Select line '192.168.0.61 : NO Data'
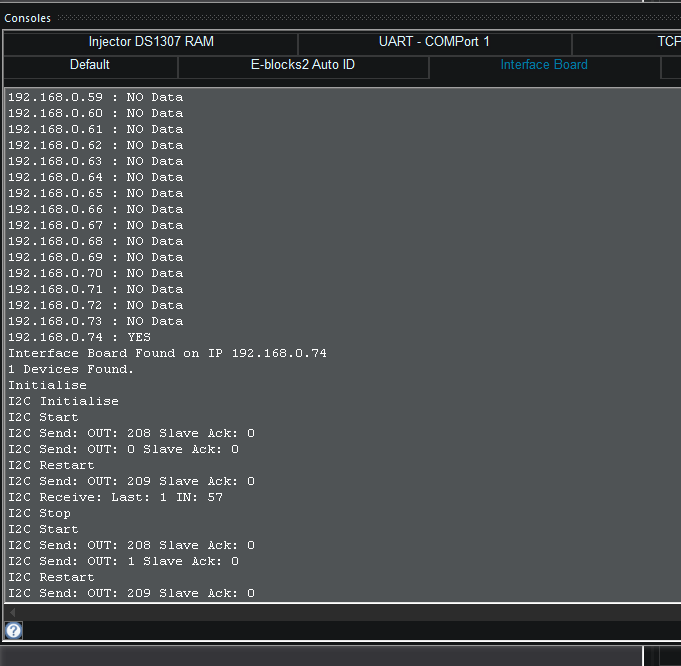Screen dimensions: 681x666 (96, 129)
